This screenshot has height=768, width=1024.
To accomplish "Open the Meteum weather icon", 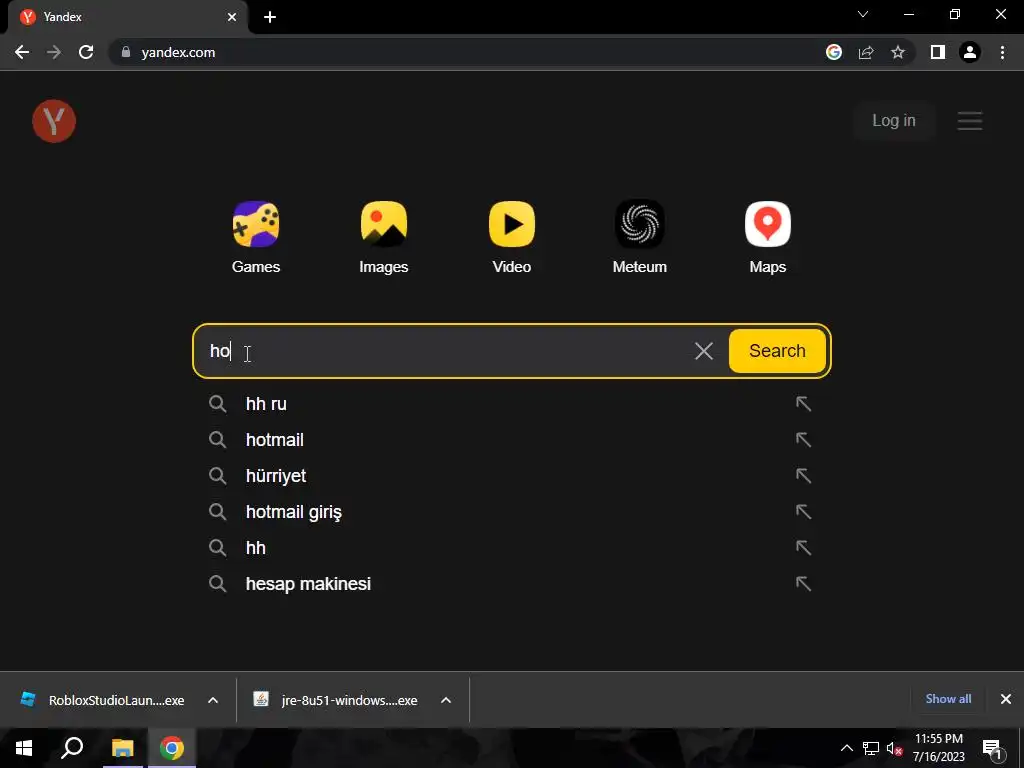I will pyautogui.click(x=640, y=224).
